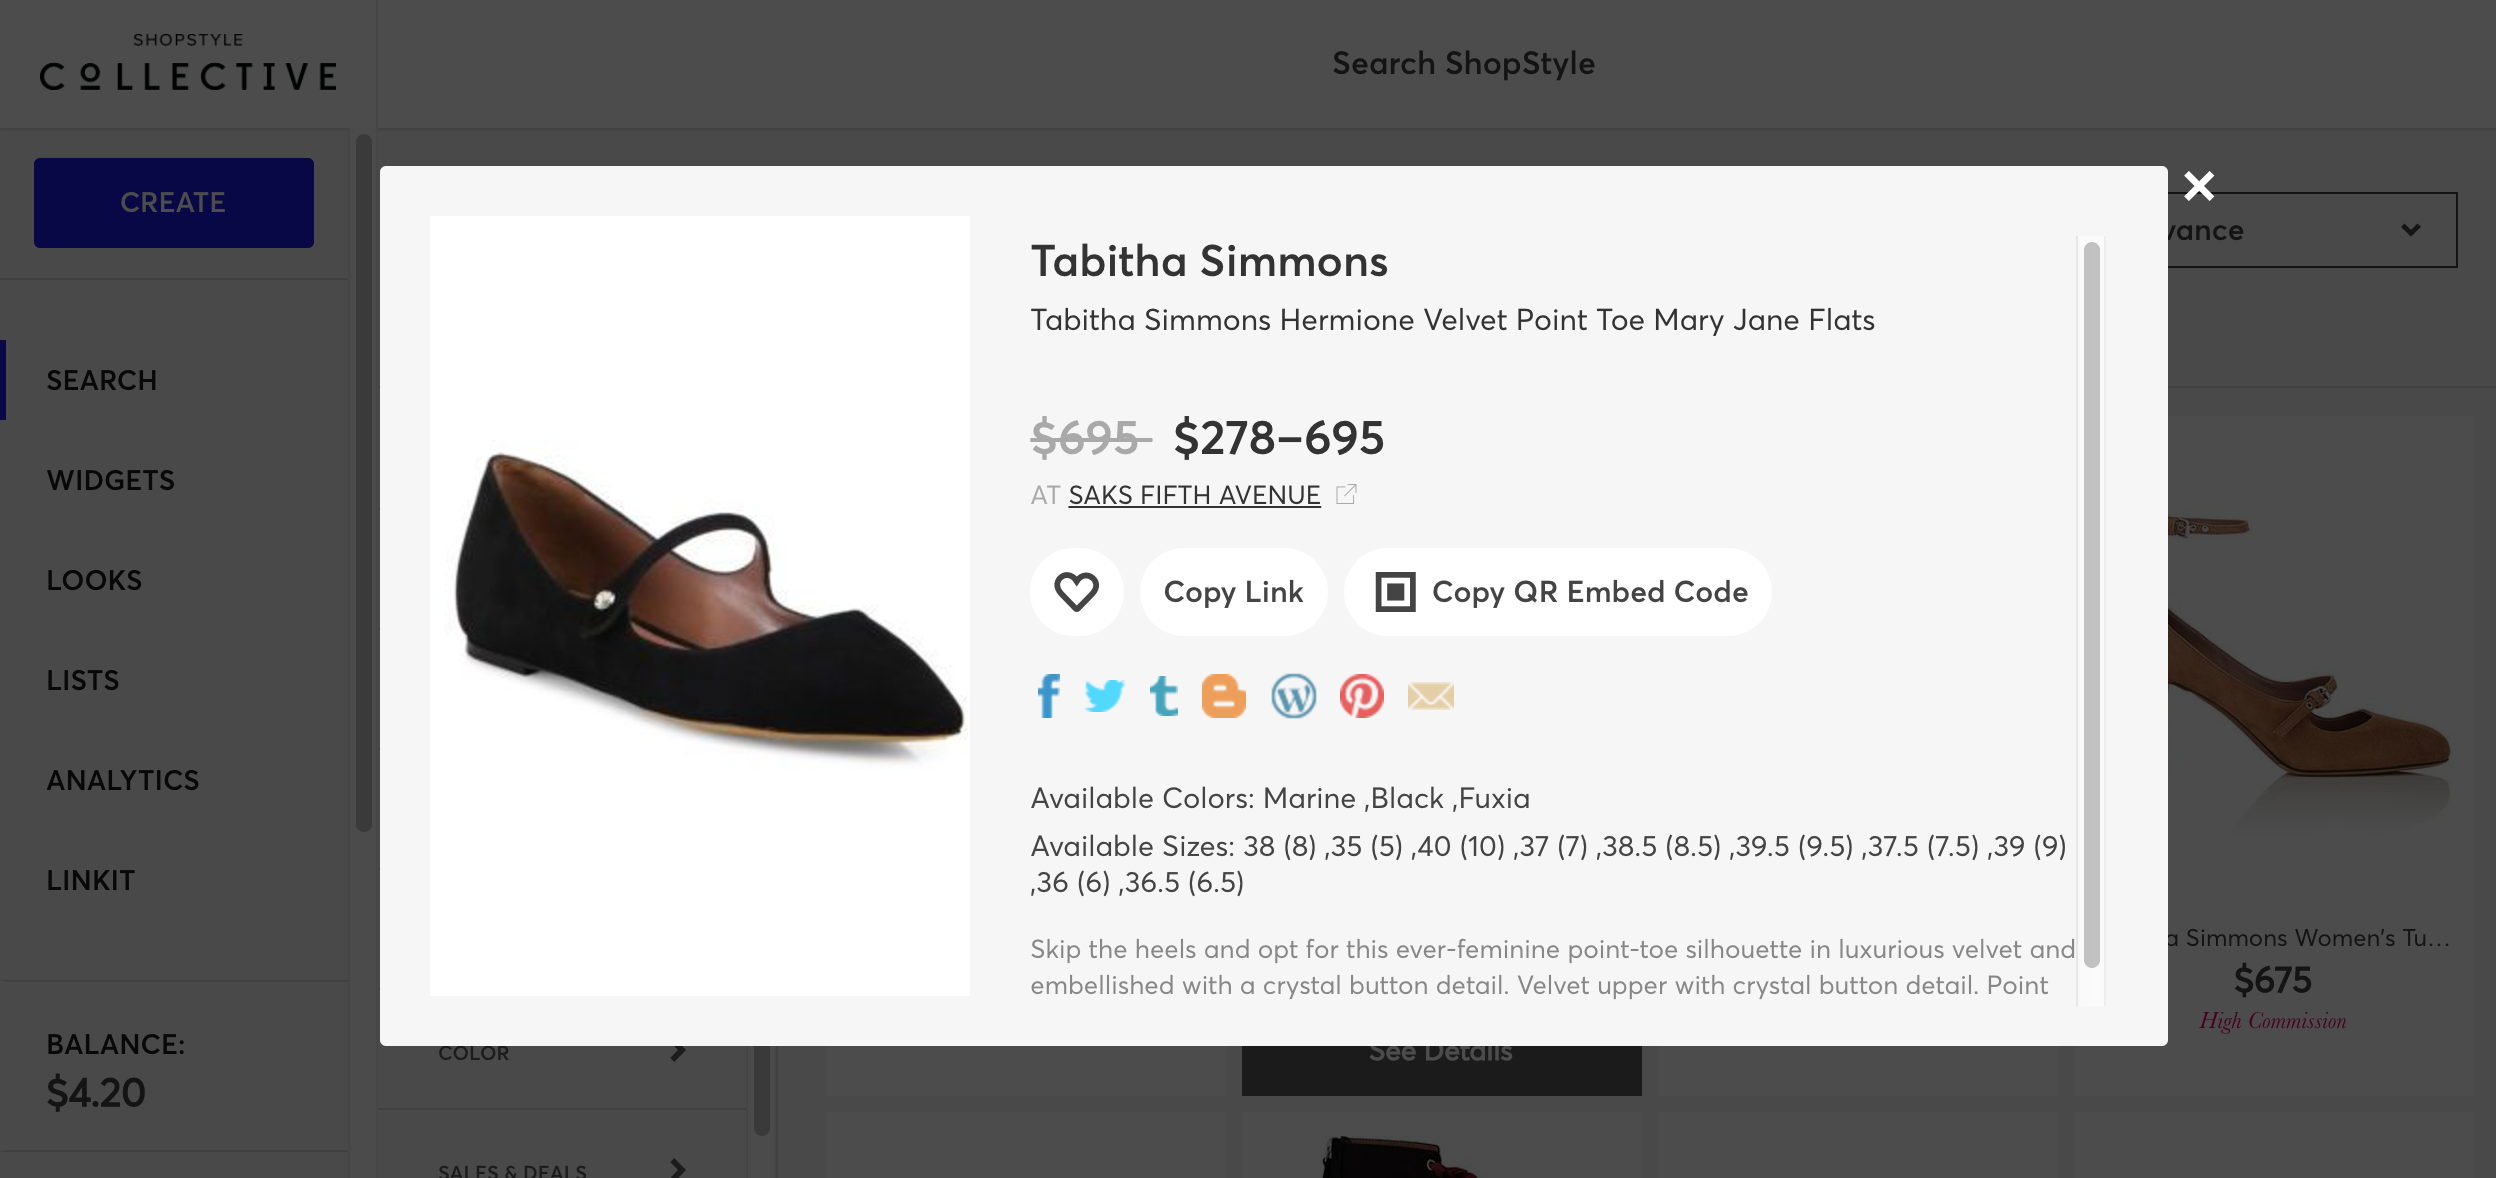2496x1178 pixels.
Task: Click the Search ShopStyle field
Action: click(x=1463, y=64)
